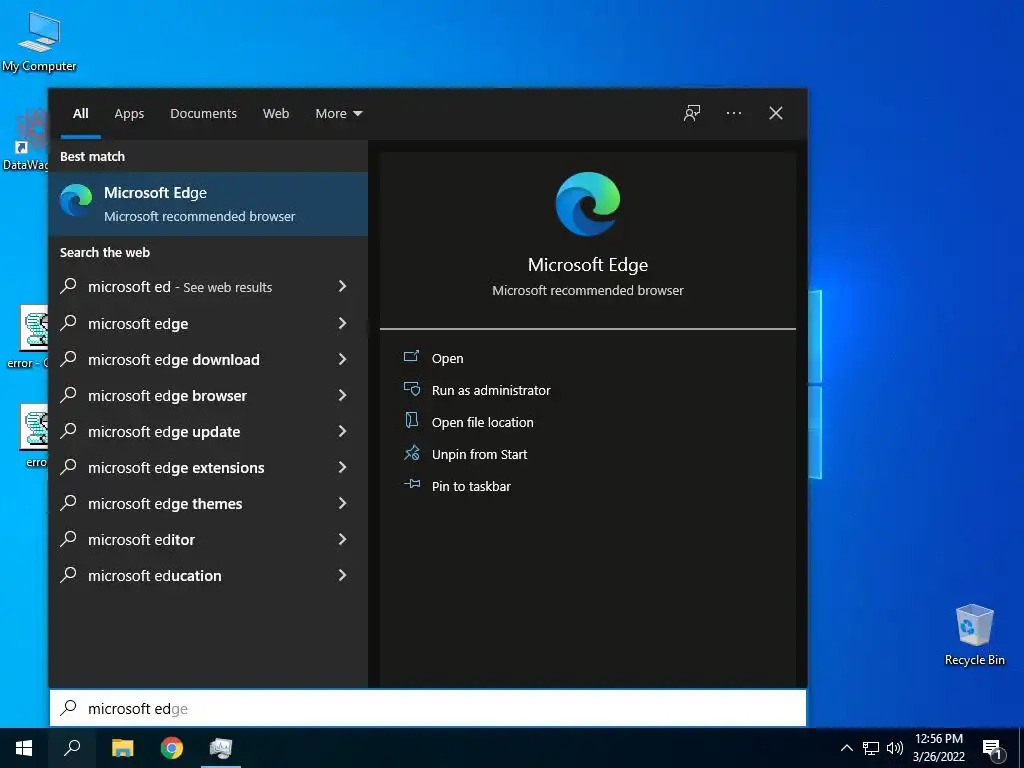Select 'microsoft edge browser' web suggestion

point(208,395)
